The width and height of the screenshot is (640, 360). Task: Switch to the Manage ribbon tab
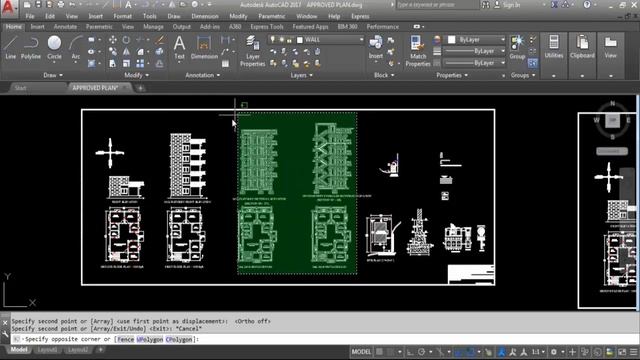coord(153,27)
